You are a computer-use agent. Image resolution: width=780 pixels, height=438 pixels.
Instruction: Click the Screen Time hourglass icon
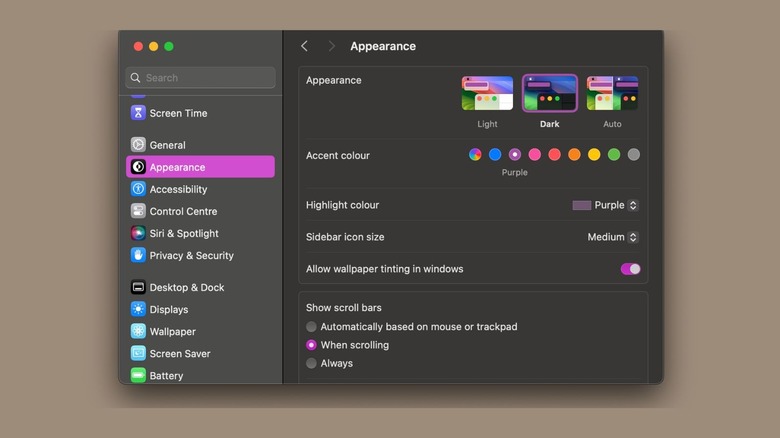(x=138, y=113)
